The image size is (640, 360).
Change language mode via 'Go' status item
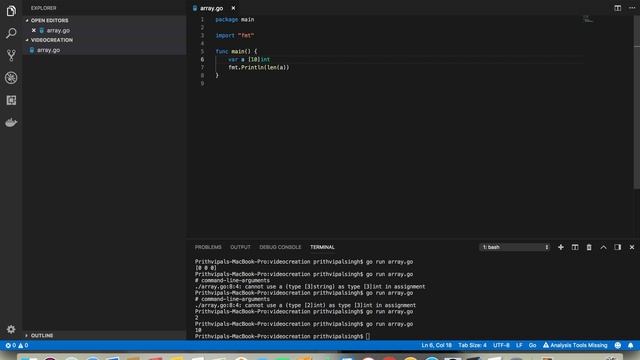(532, 345)
